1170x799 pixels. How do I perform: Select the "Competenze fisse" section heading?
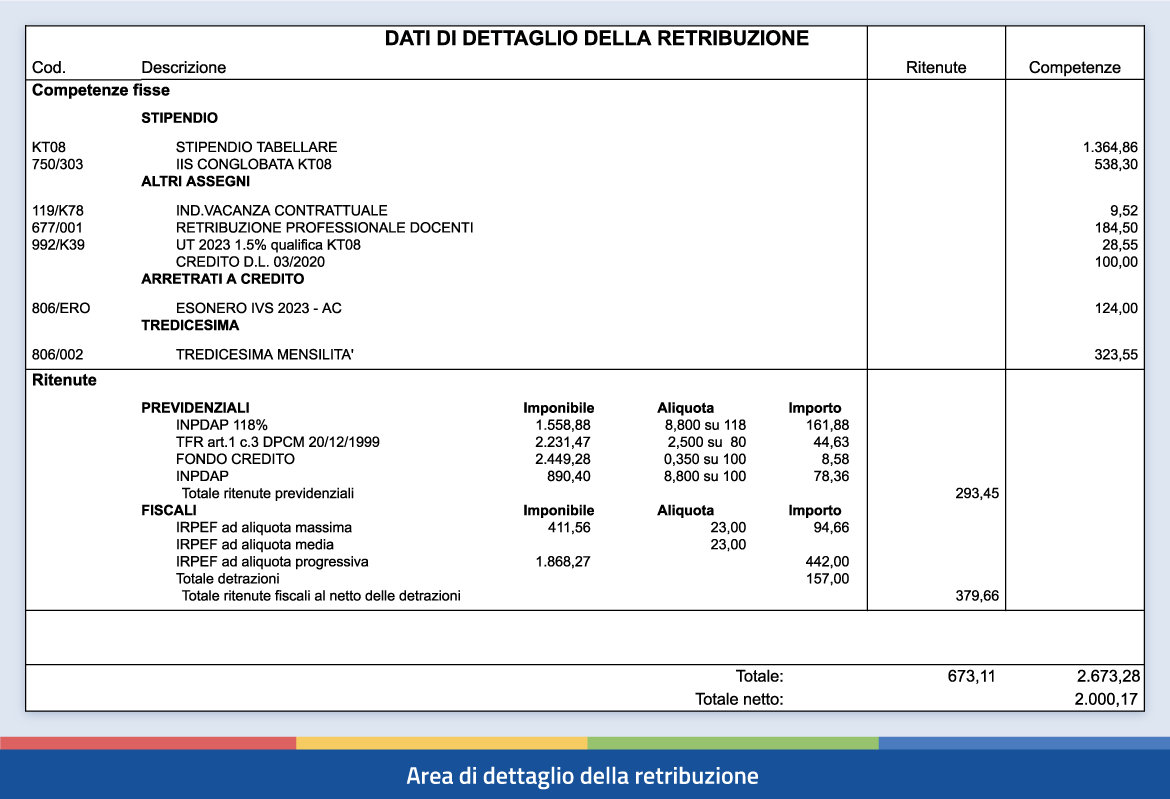coord(101,90)
